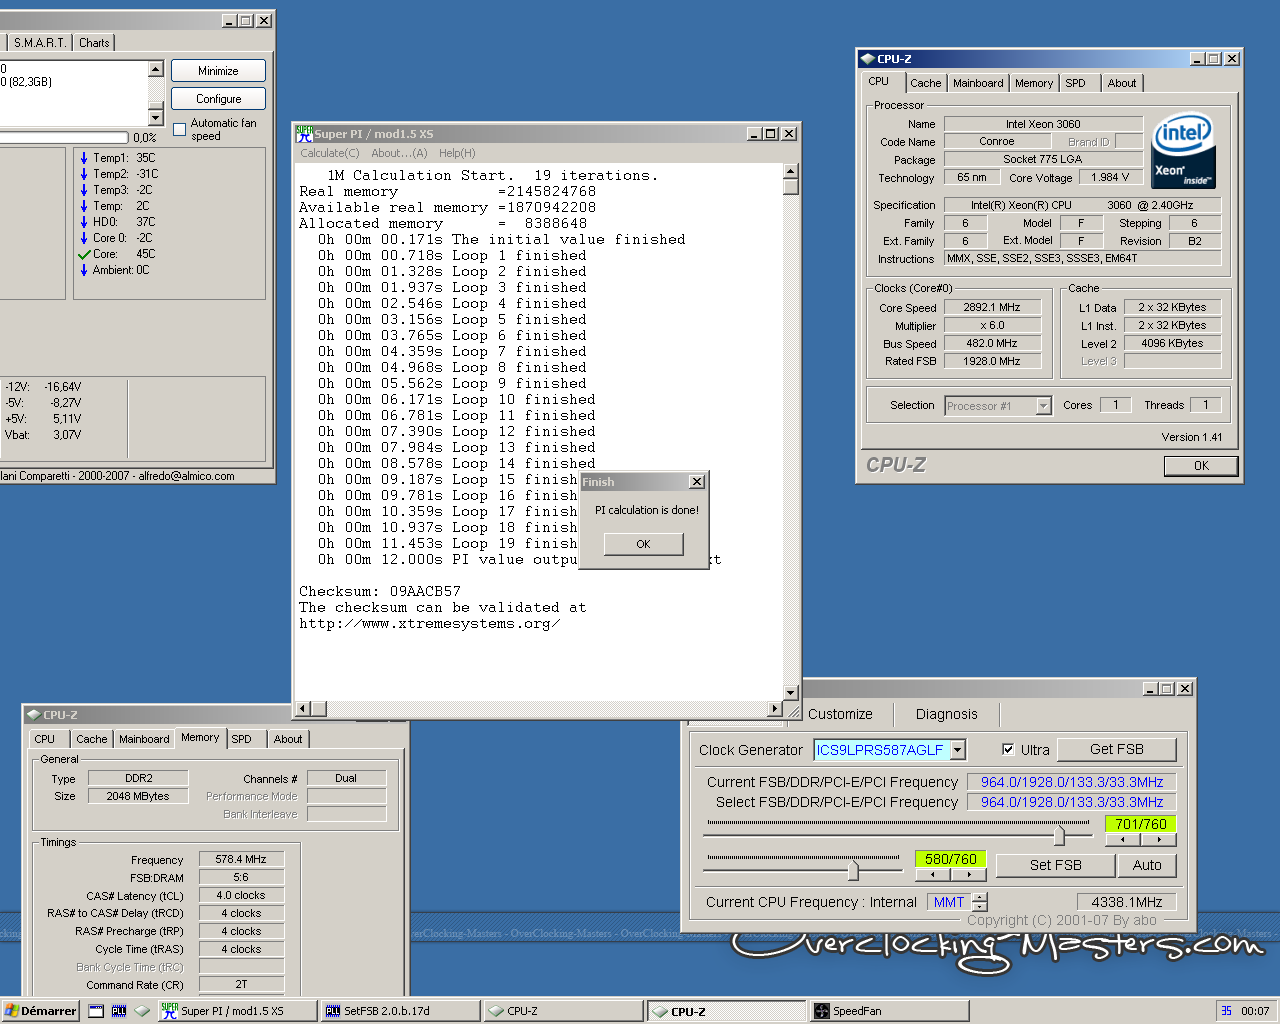This screenshot has width=1280, height=1024.
Task: Click the 4338.1MHz CPU frequency field
Action: [x=1127, y=902]
